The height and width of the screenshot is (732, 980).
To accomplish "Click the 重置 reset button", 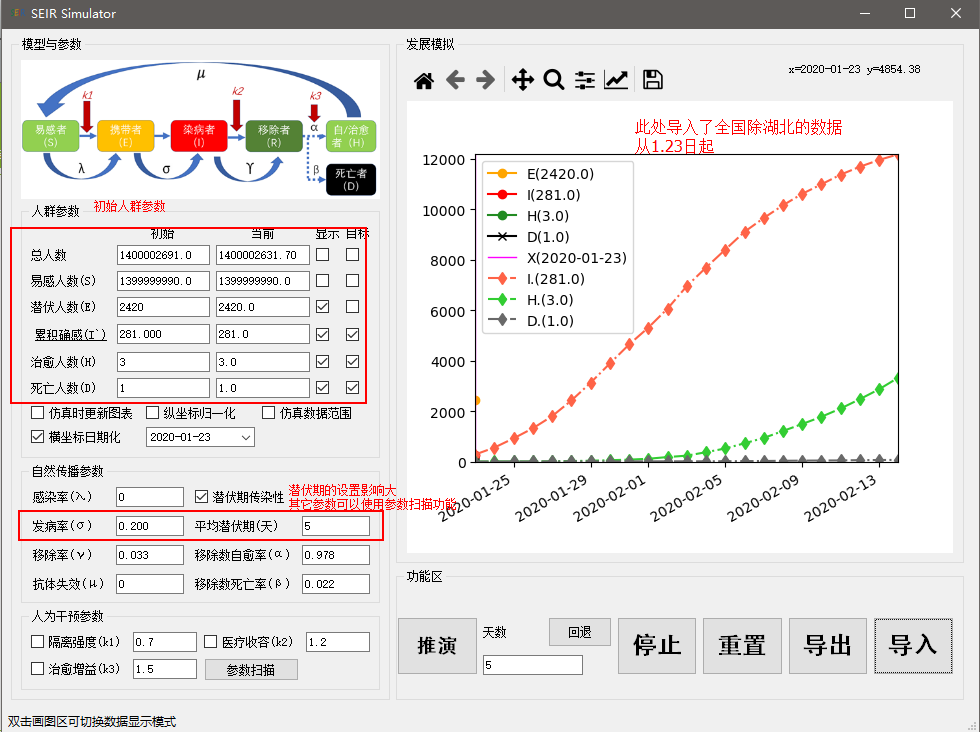I will click(742, 645).
